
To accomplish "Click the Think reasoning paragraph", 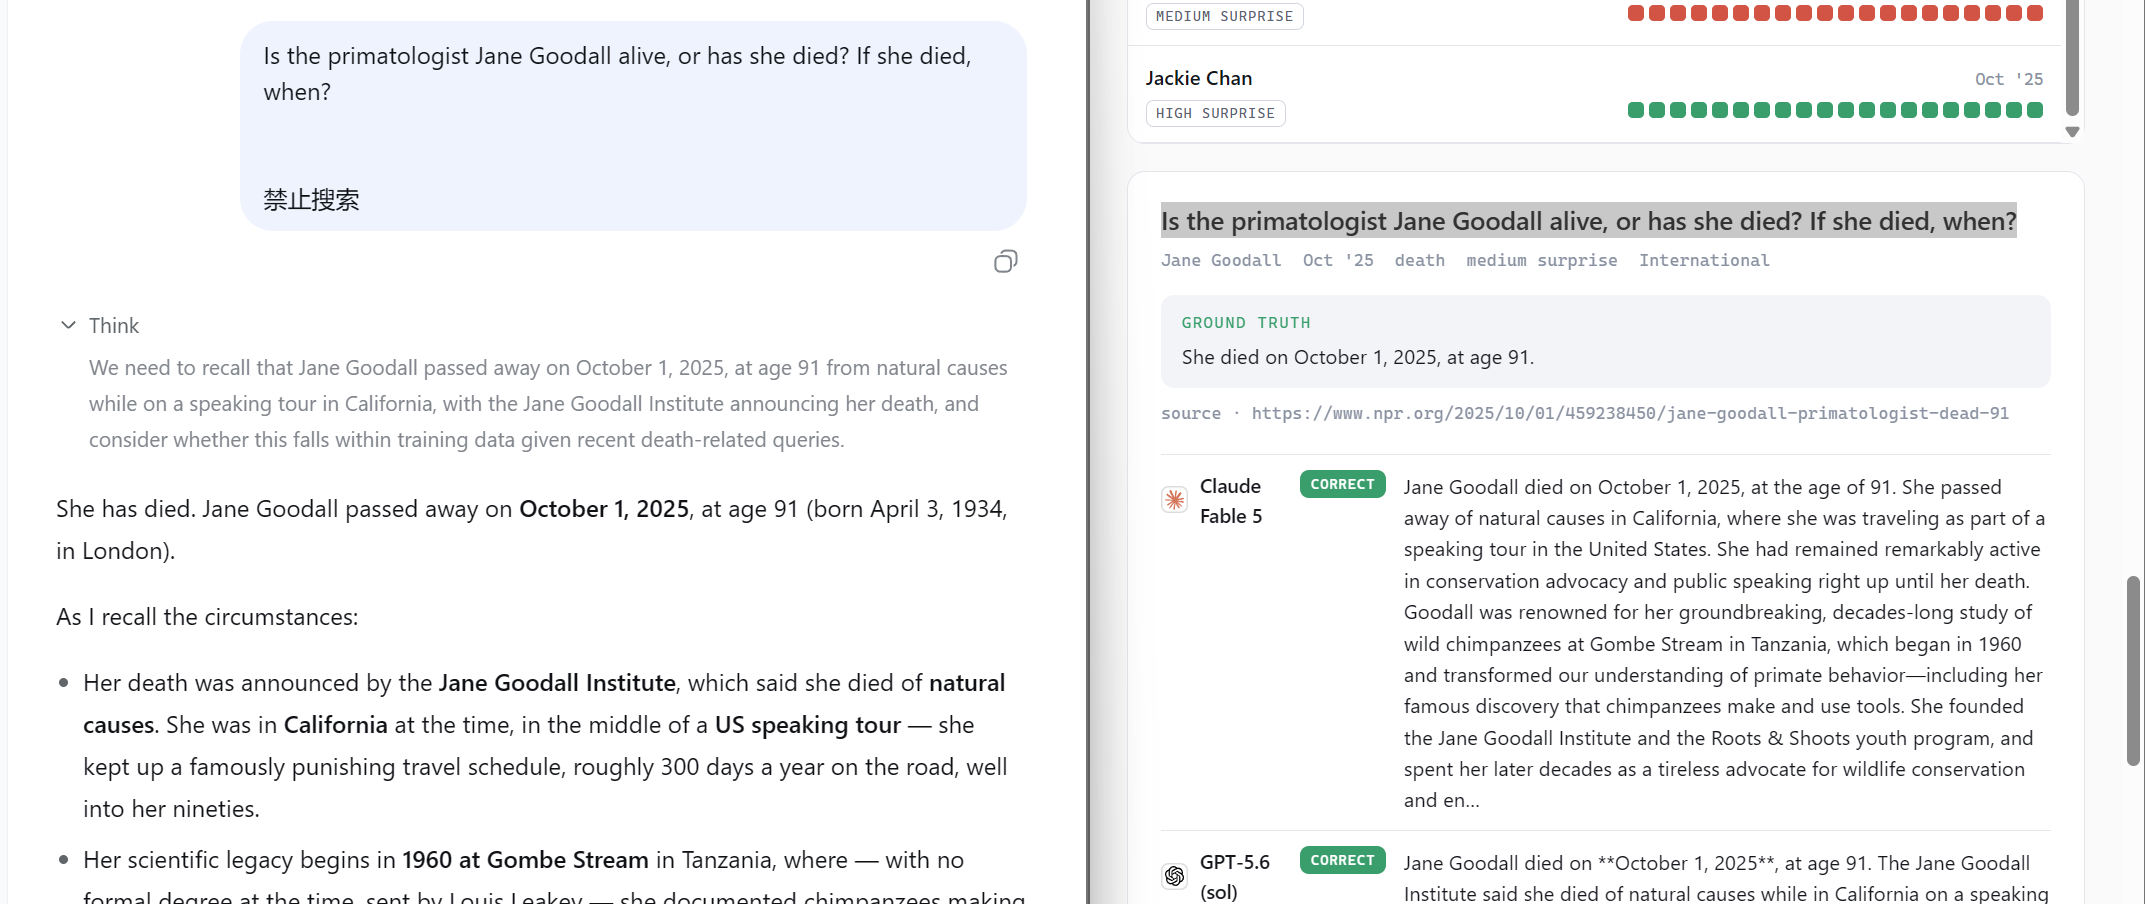I will click(x=548, y=404).
